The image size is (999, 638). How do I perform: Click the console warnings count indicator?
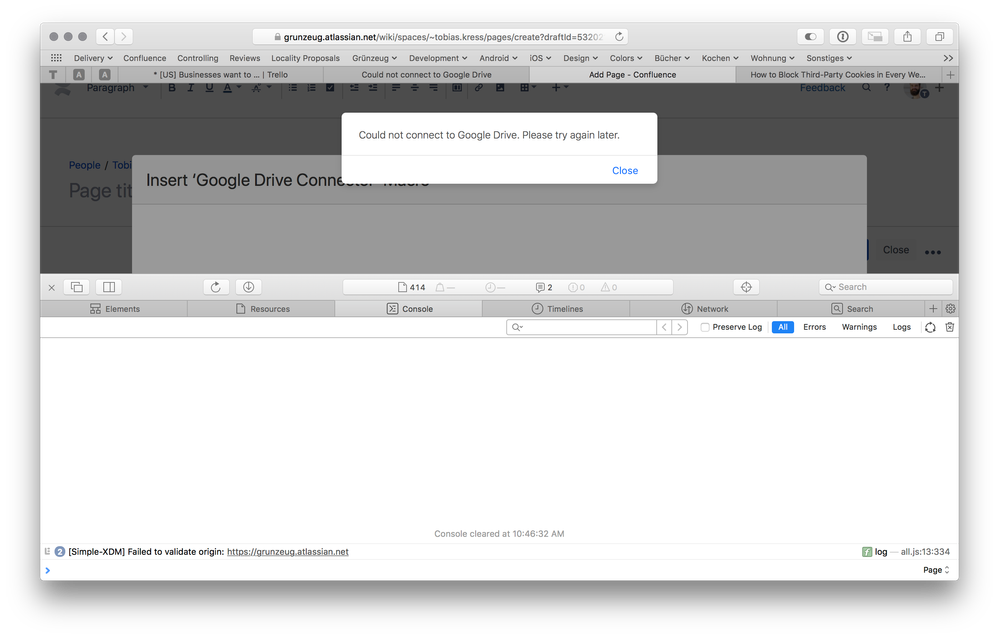point(609,287)
